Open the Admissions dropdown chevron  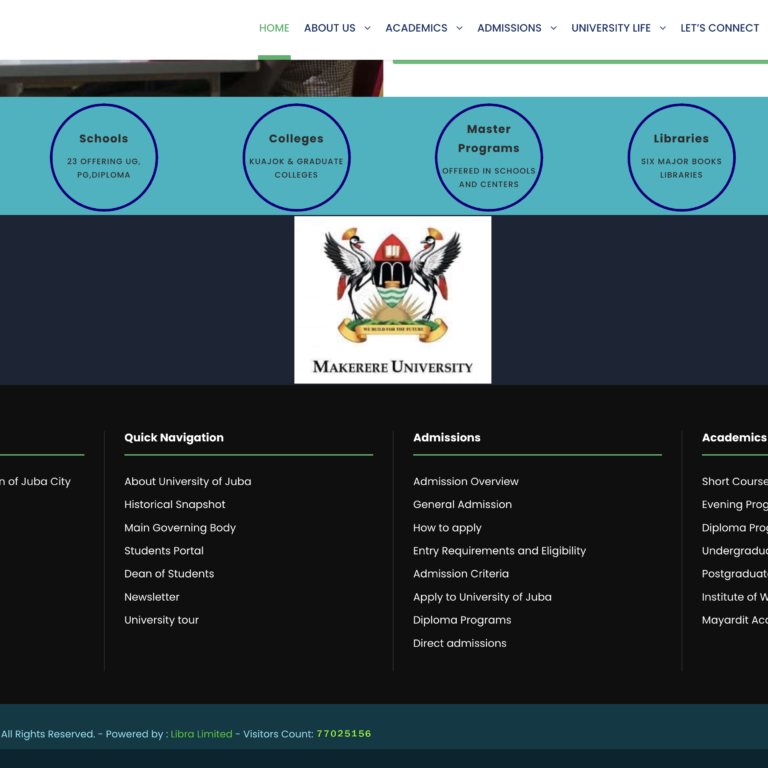pos(553,29)
